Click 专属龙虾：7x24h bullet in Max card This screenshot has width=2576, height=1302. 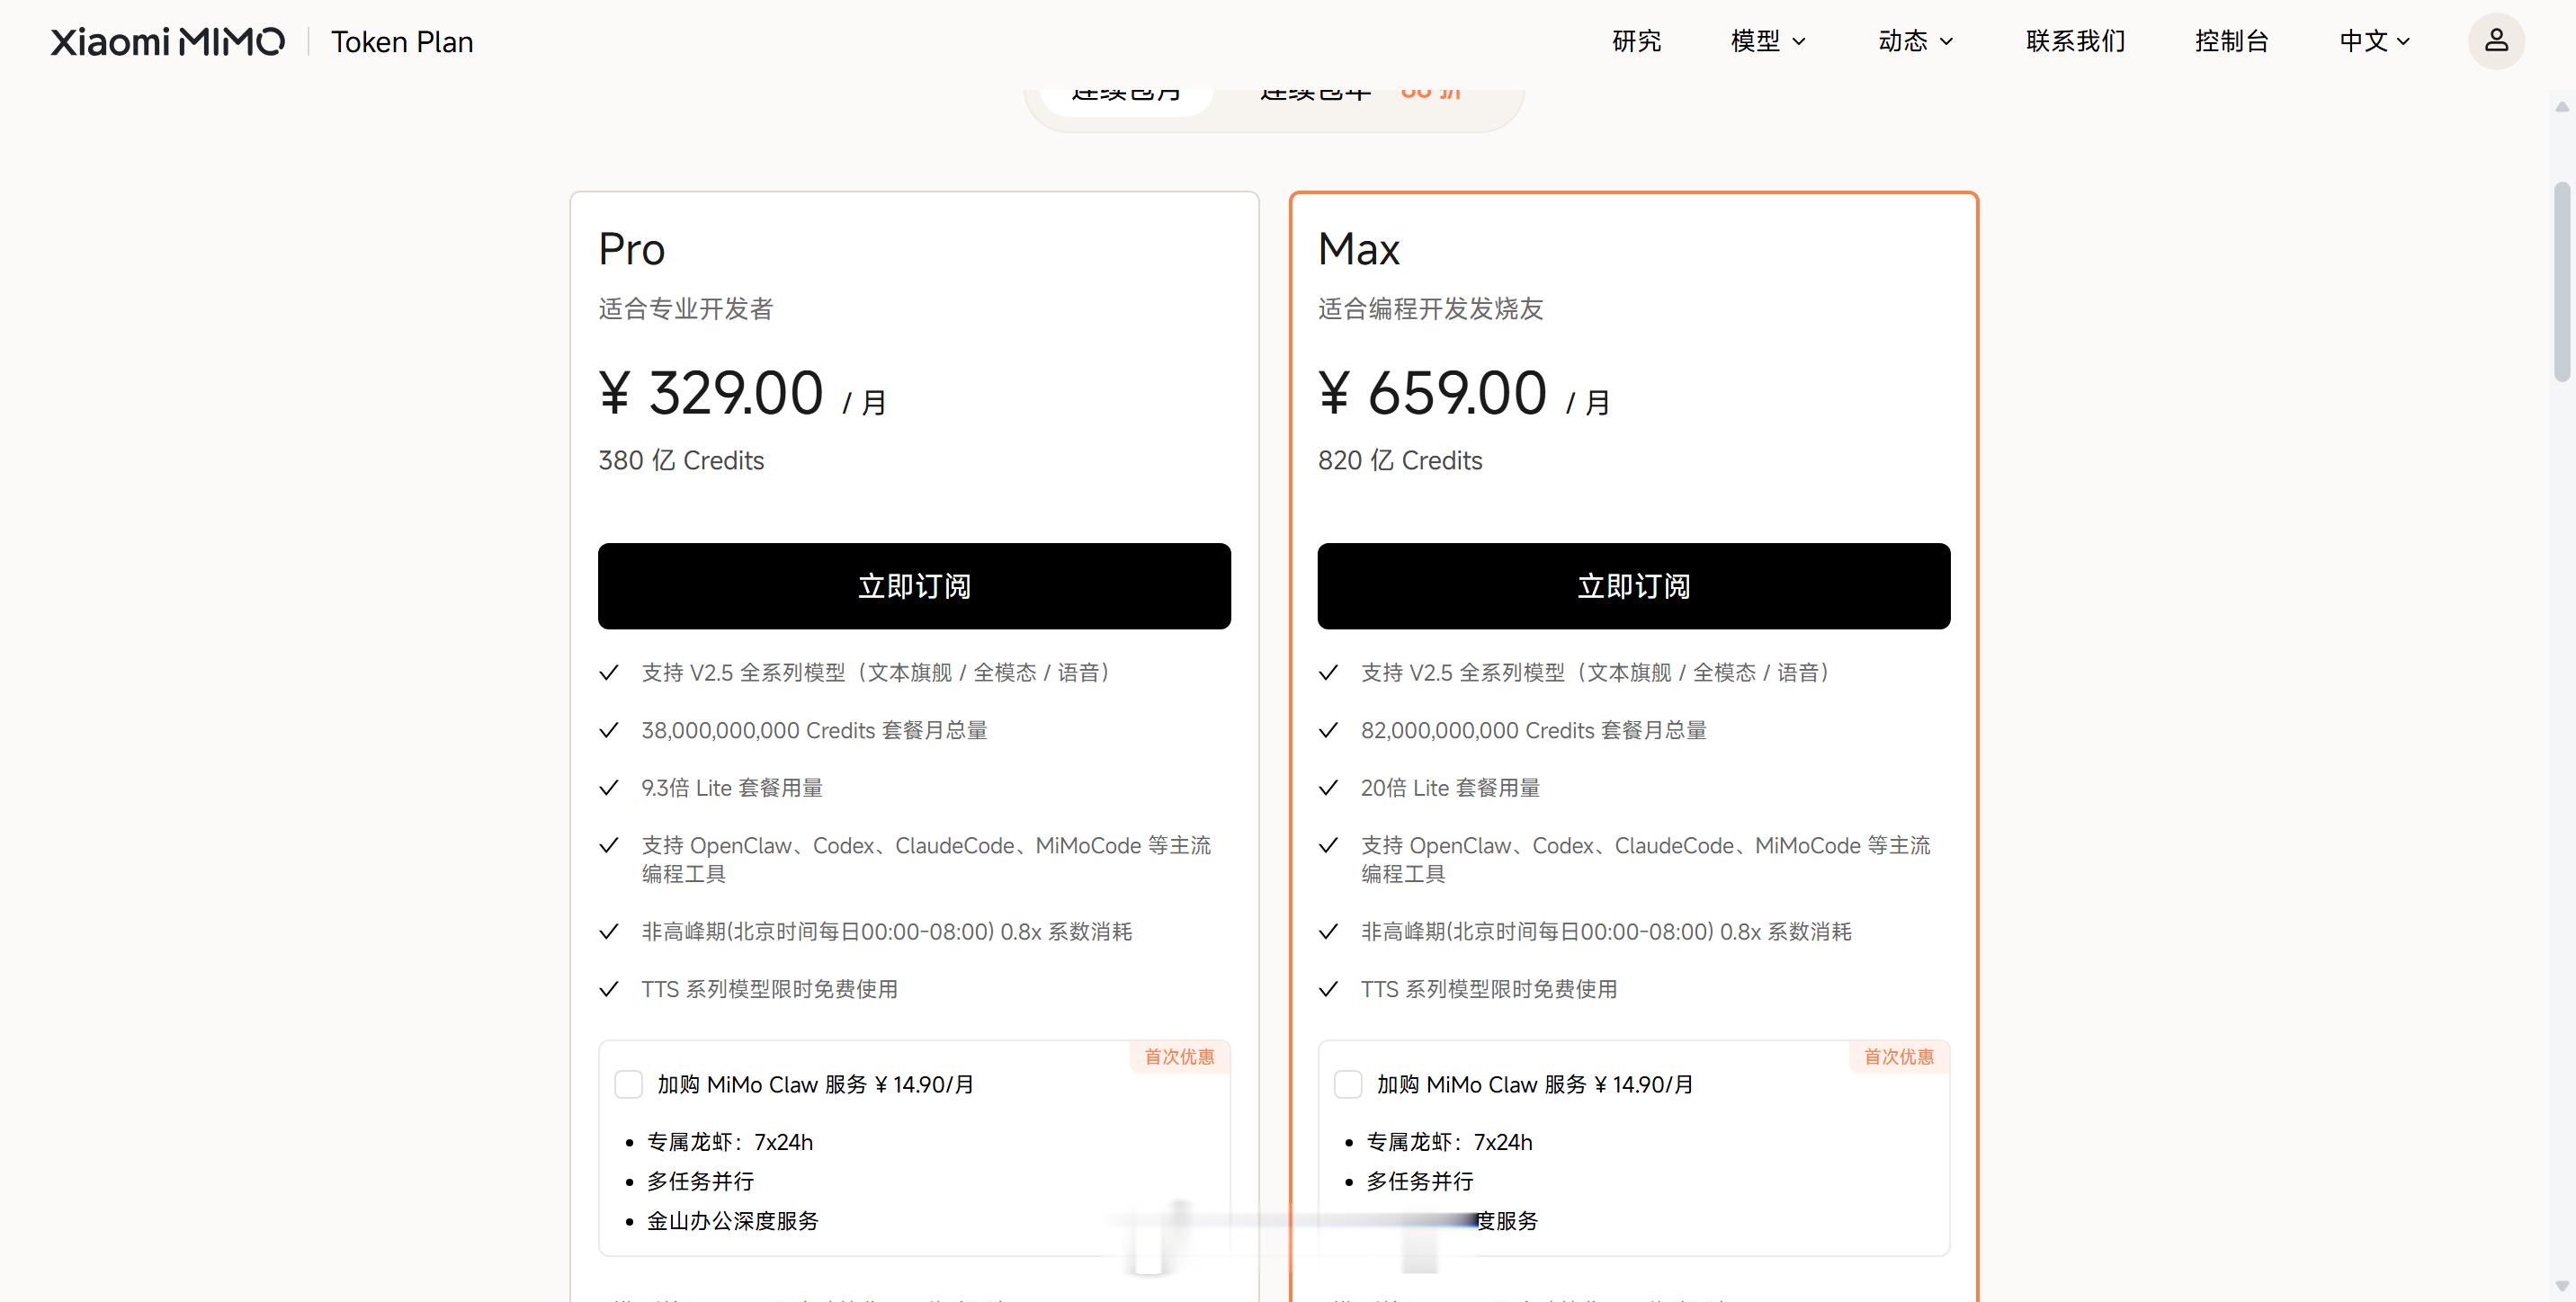pos(1449,1142)
